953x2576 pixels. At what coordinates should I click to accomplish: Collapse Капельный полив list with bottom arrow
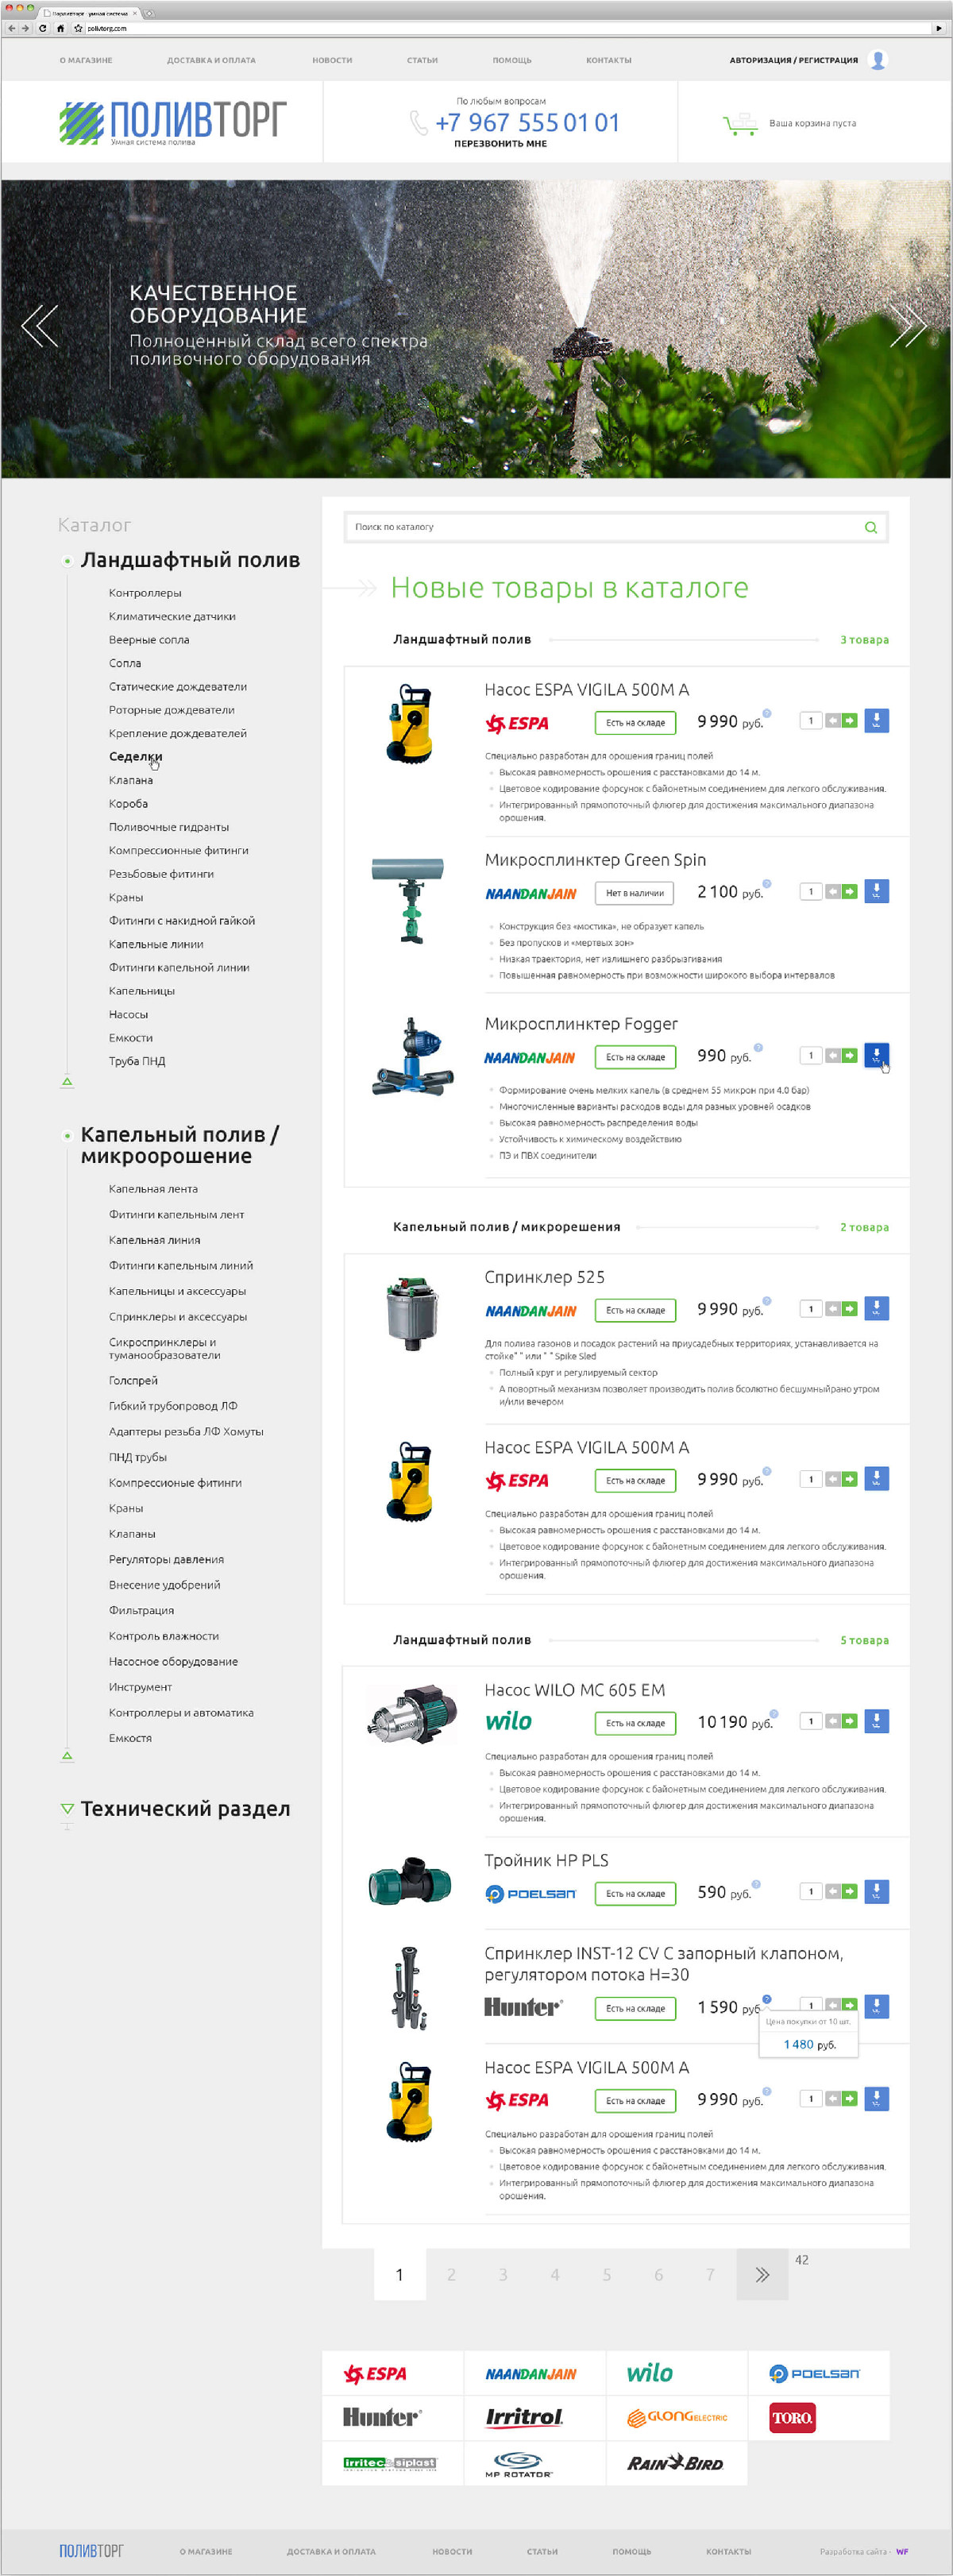[x=67, y=1755]
